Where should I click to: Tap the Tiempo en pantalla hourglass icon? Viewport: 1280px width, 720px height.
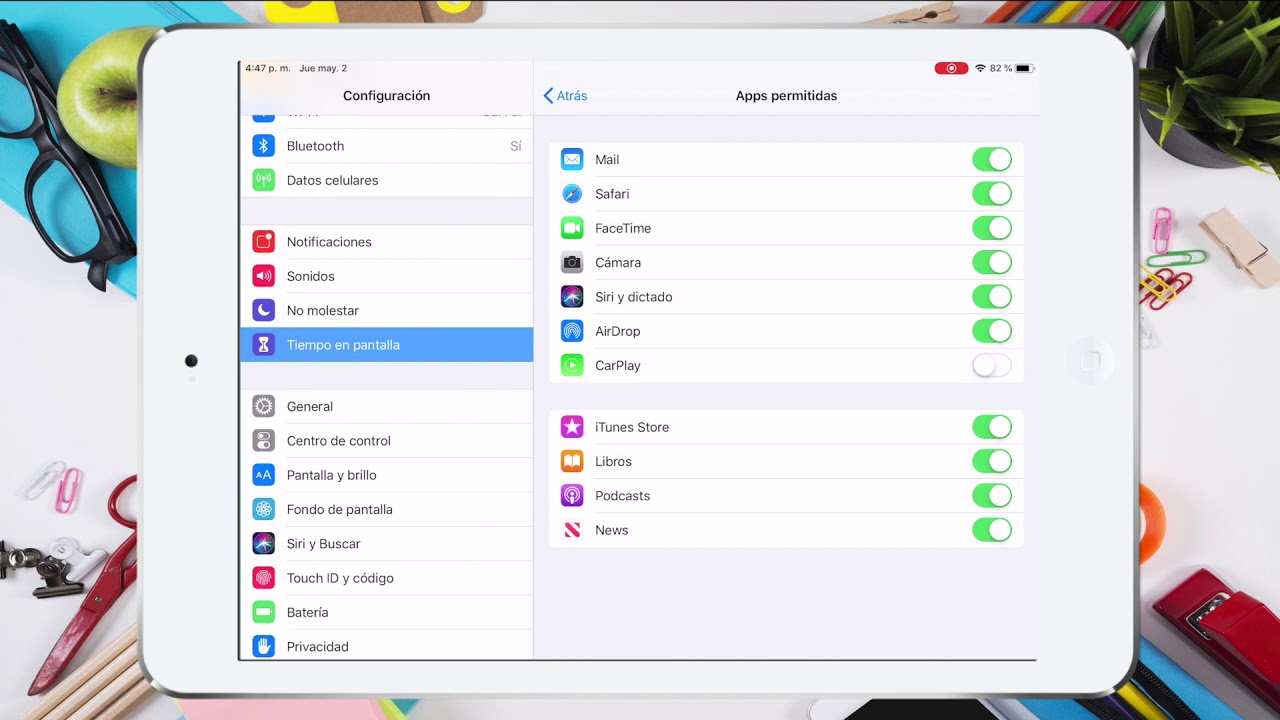pyautogui.click(x=263, y=345)
